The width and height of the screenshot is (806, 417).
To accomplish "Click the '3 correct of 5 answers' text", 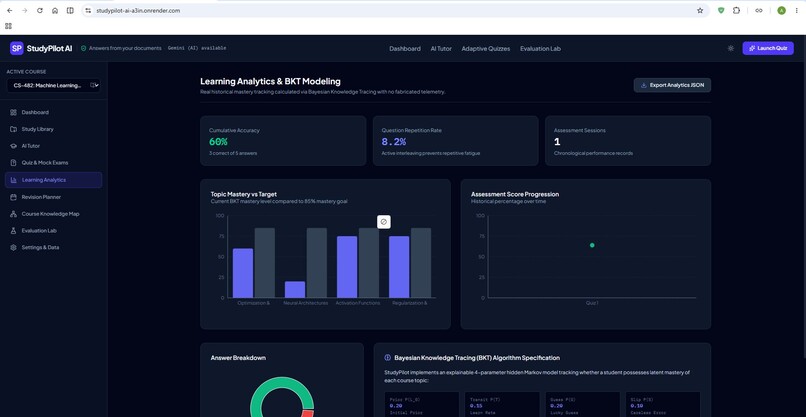I will [x=233, y=153].
